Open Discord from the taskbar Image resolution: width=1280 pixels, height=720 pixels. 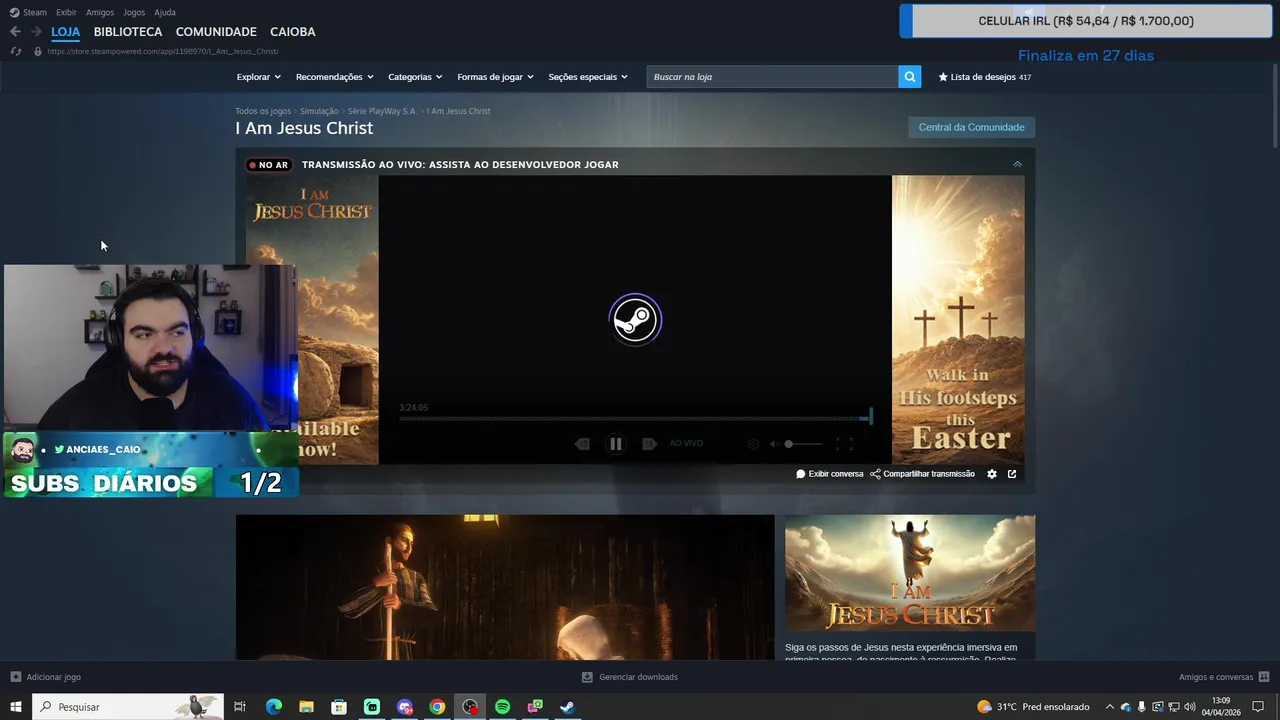point(404,707)
